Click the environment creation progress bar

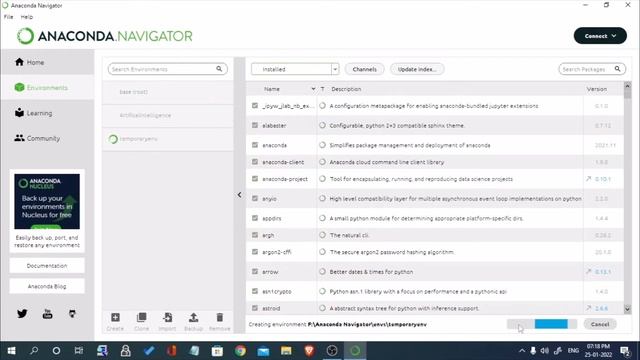[x=542, y=324]
